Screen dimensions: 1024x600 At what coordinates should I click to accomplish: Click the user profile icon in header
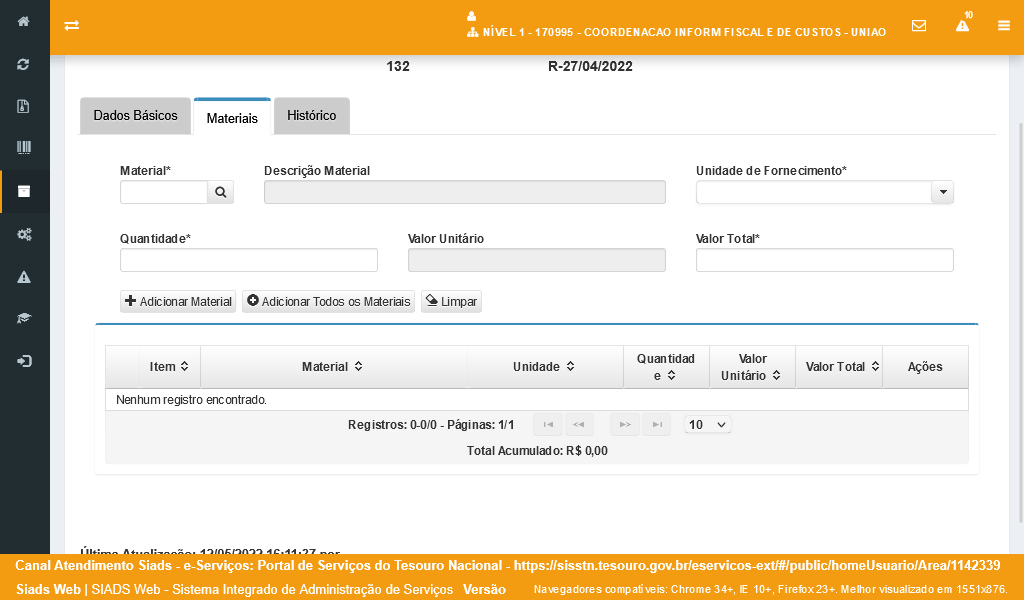472,16
